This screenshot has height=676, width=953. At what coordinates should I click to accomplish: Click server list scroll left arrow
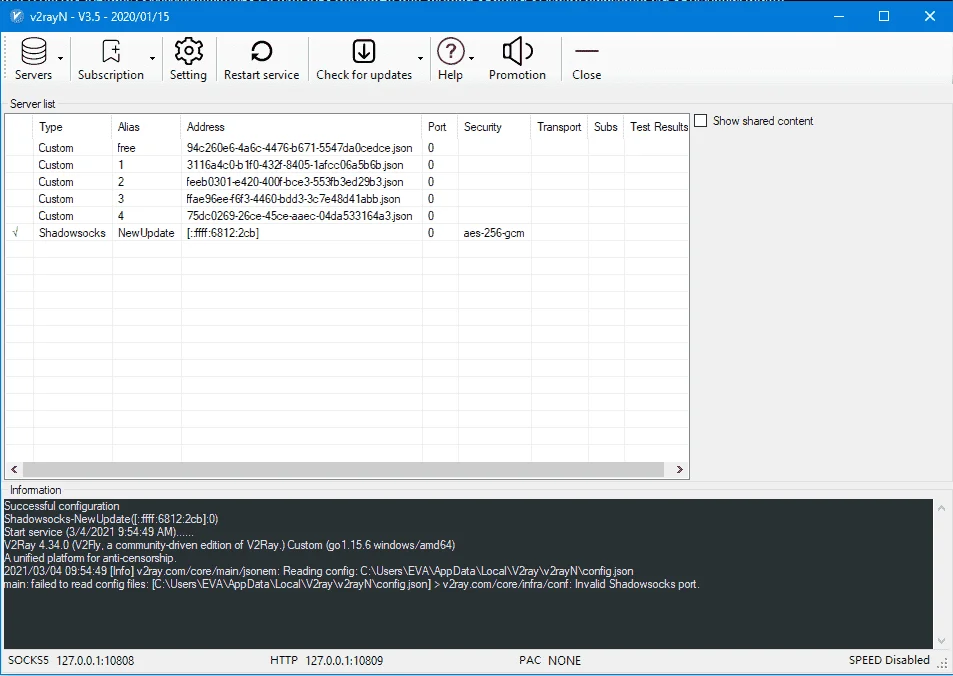[x=14, y=469]
